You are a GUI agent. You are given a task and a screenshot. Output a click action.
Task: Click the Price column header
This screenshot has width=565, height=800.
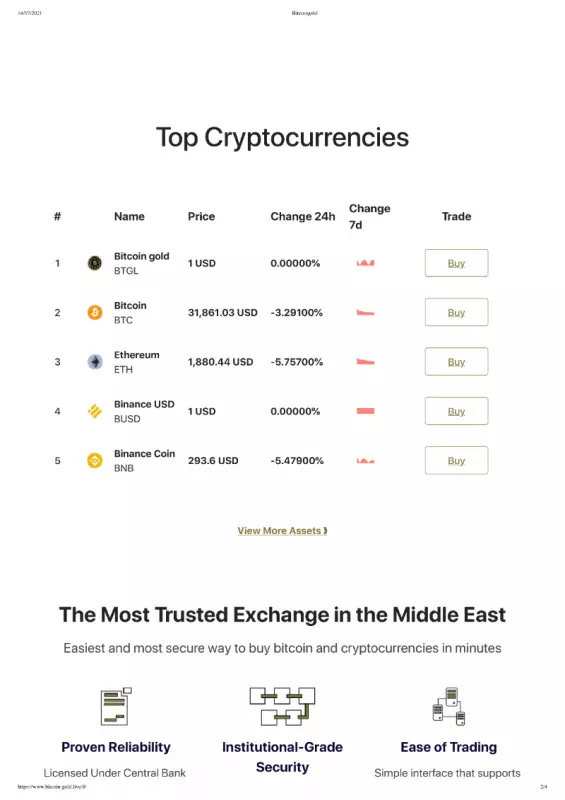click(x=201, y=216)
